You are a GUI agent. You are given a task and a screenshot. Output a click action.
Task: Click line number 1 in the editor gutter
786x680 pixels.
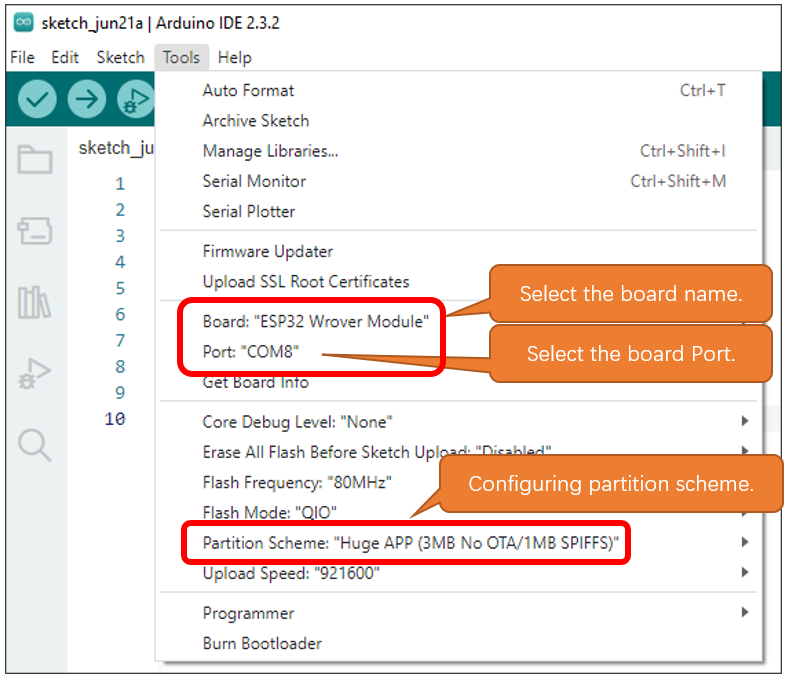pyautogui.click(x=120, y=183)
